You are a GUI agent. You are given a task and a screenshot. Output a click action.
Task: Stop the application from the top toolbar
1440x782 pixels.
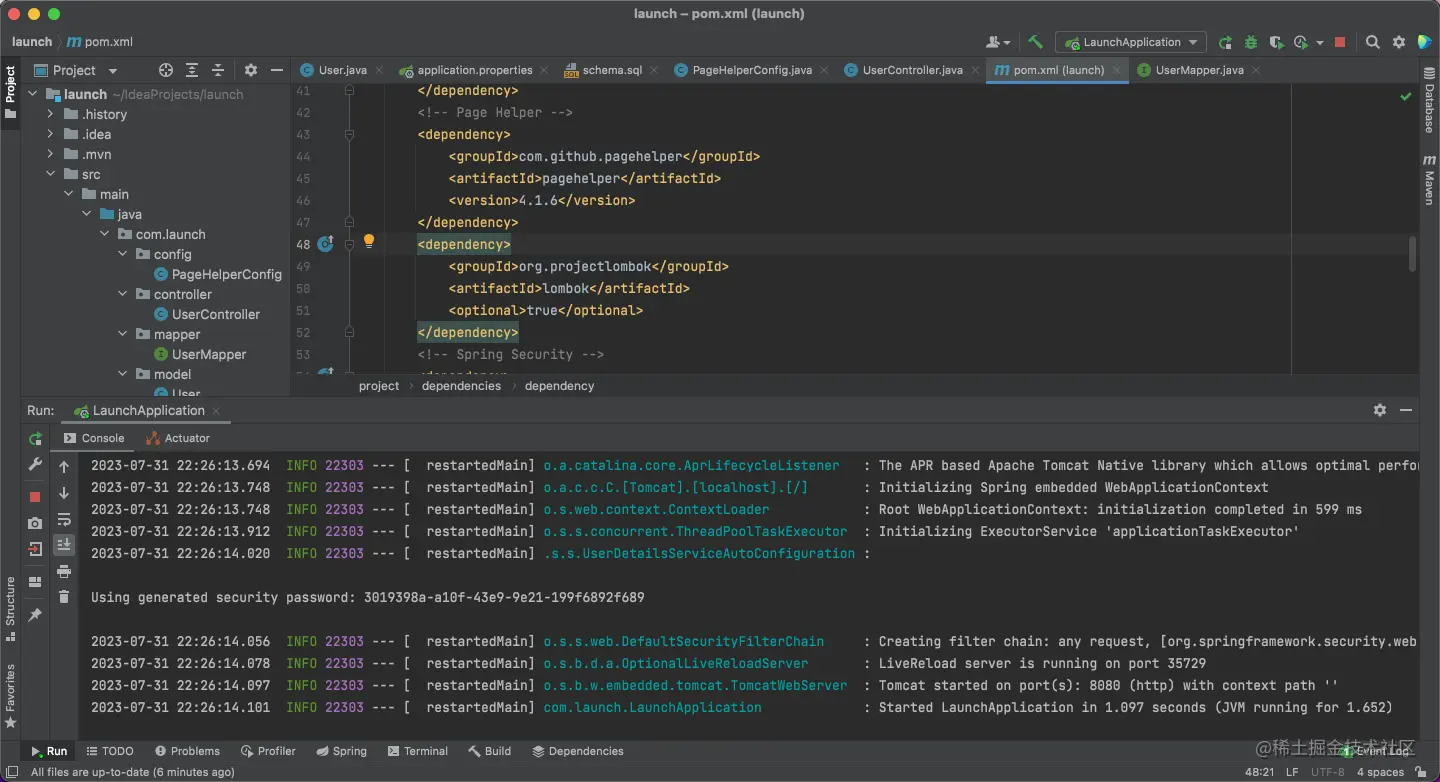pyautogui.click(x=1340, y=42)
